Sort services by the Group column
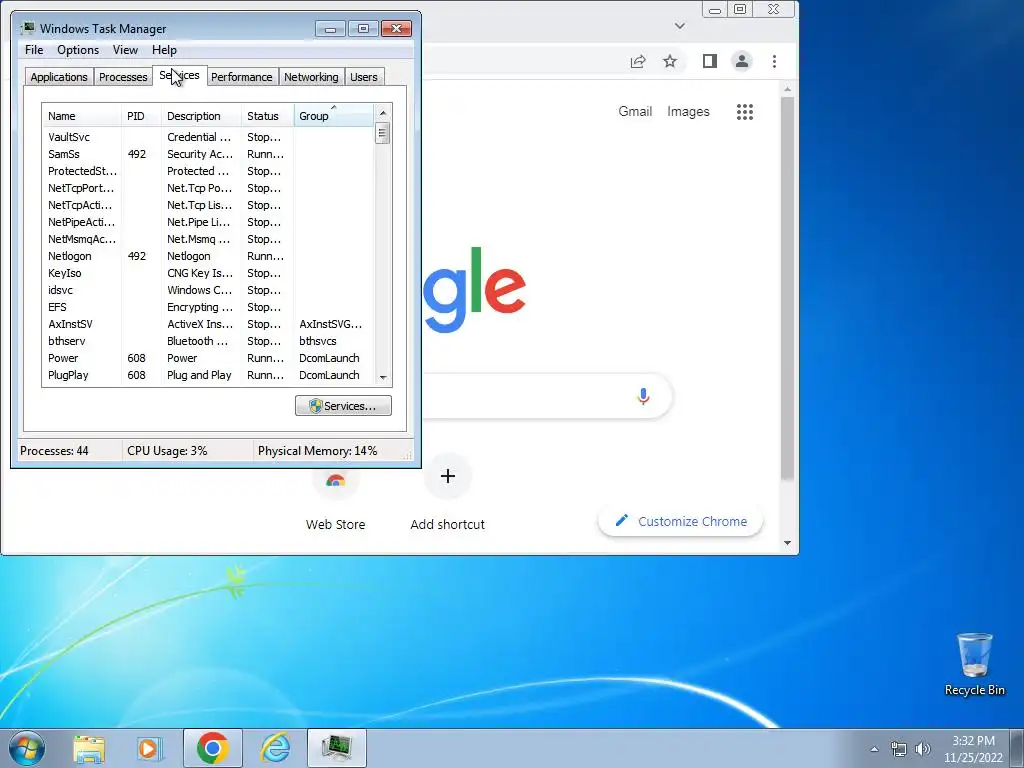The width and height of the screenshot is (1024, 768). 334,116
